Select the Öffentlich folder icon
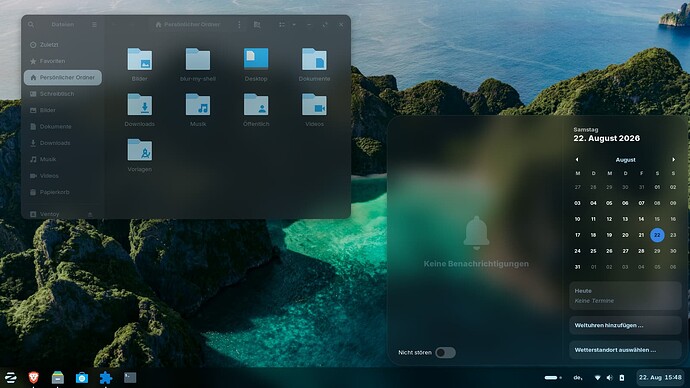Image resolution: width=690 pixels, height=388 pixels. [x=256, y=105]
